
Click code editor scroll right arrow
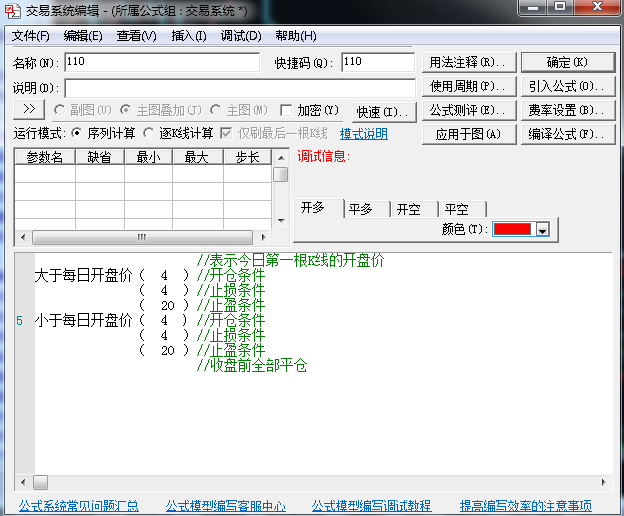604,483
